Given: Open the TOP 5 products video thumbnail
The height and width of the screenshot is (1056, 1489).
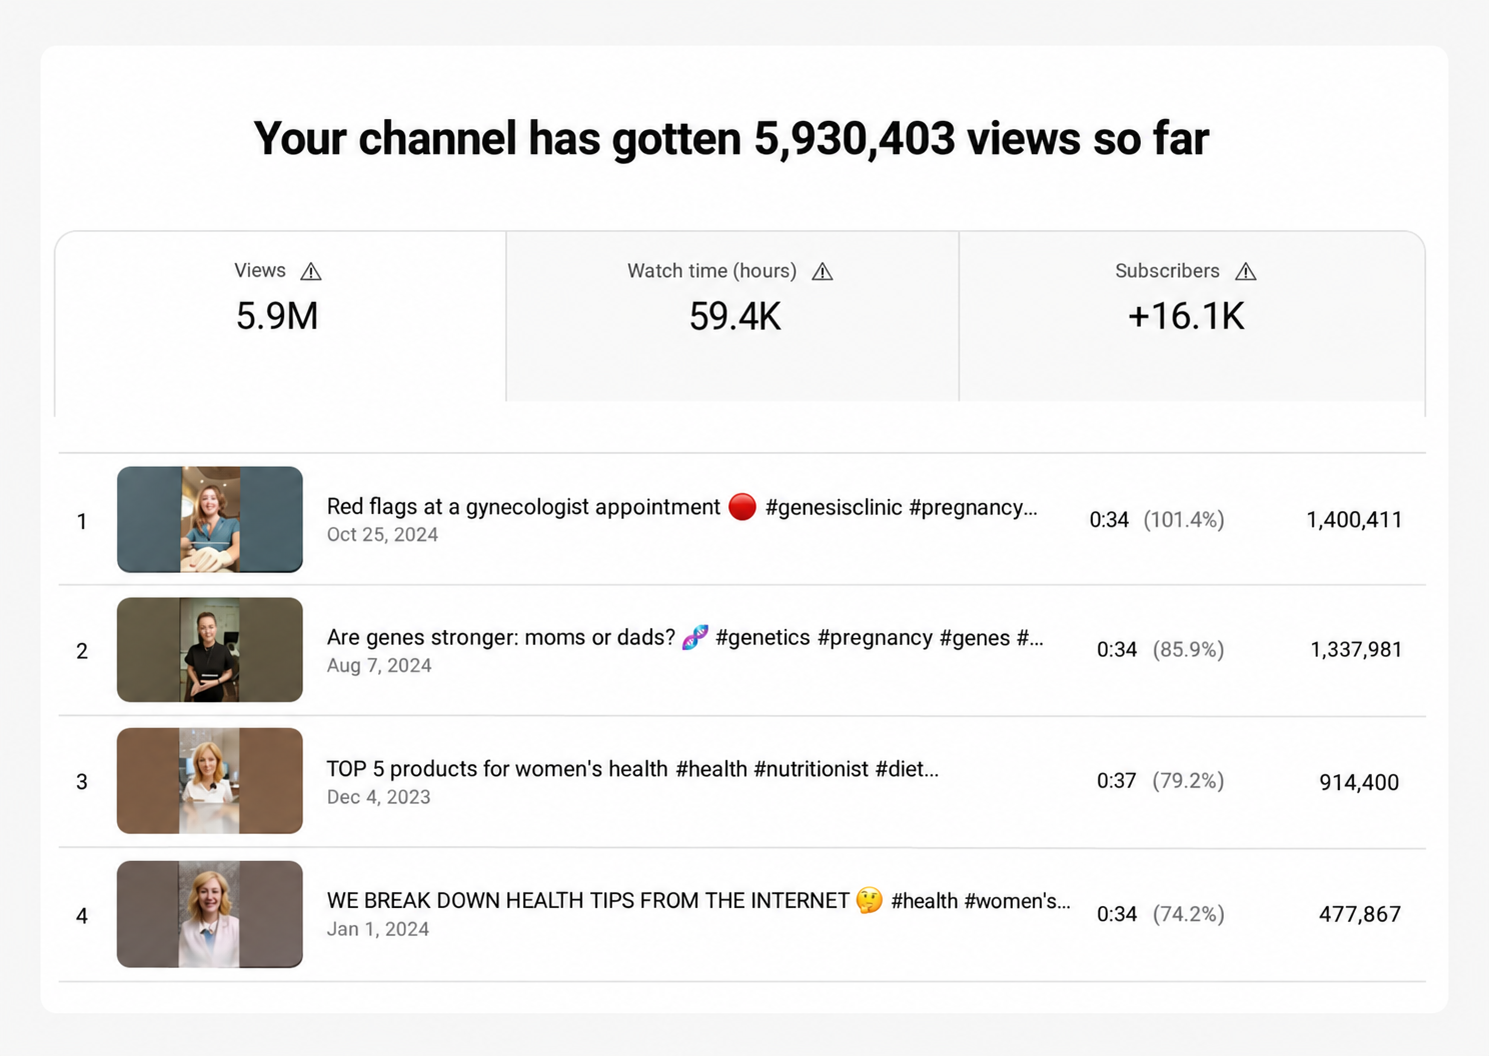Looking at the screenshot, I should 210,781.
